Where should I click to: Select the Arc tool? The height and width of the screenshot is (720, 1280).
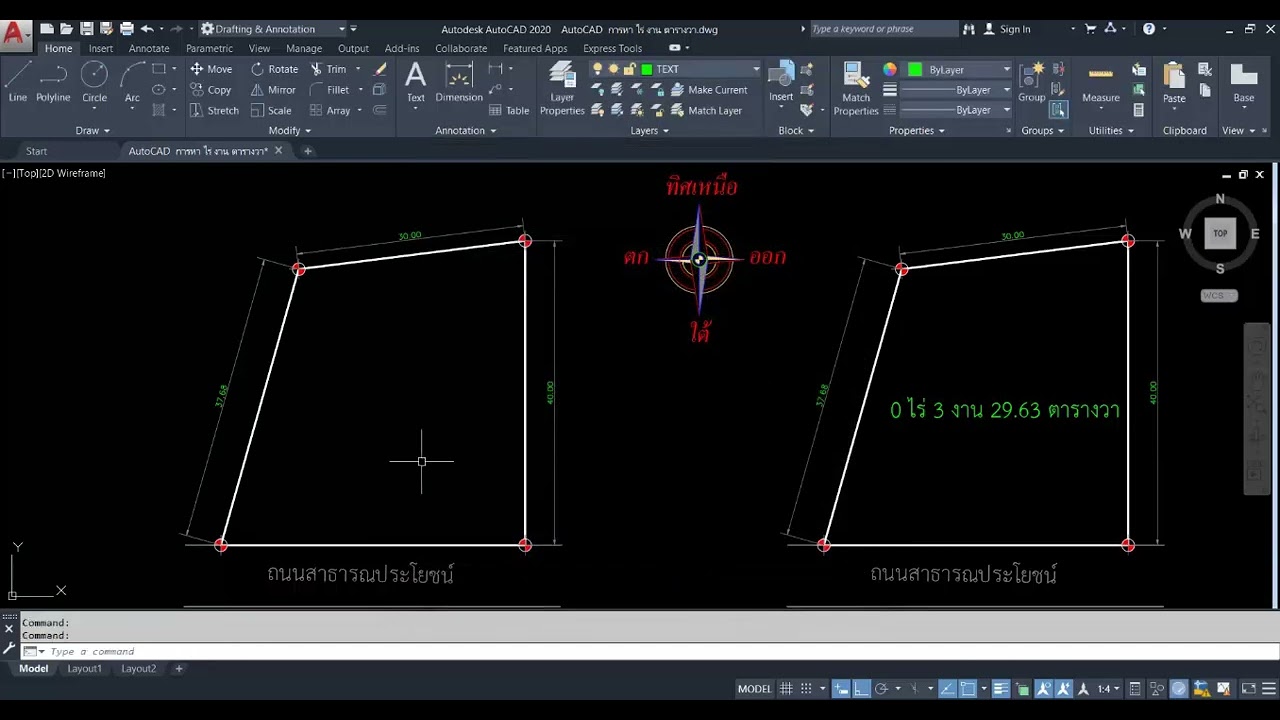point(132,82)
